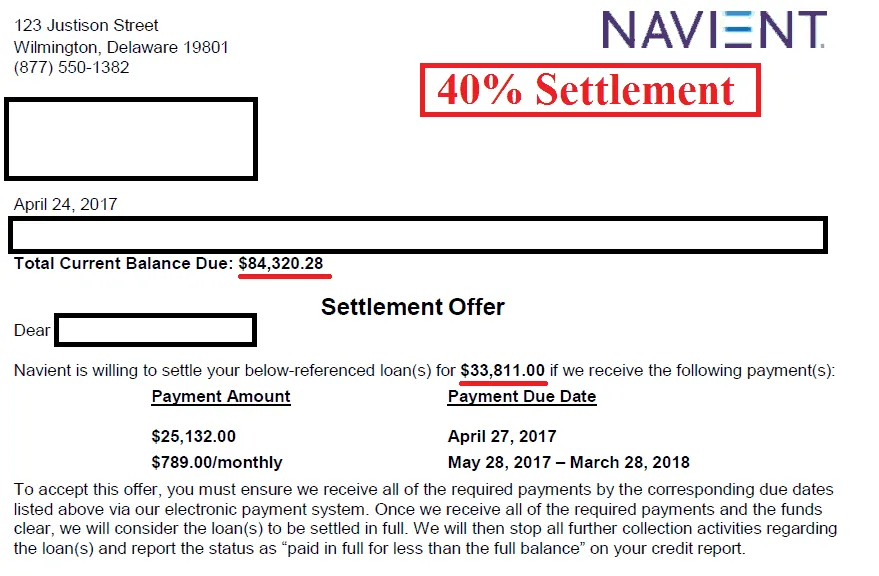
Task: Click the redacted name box after Dear
Action: (x=155, y=330)
